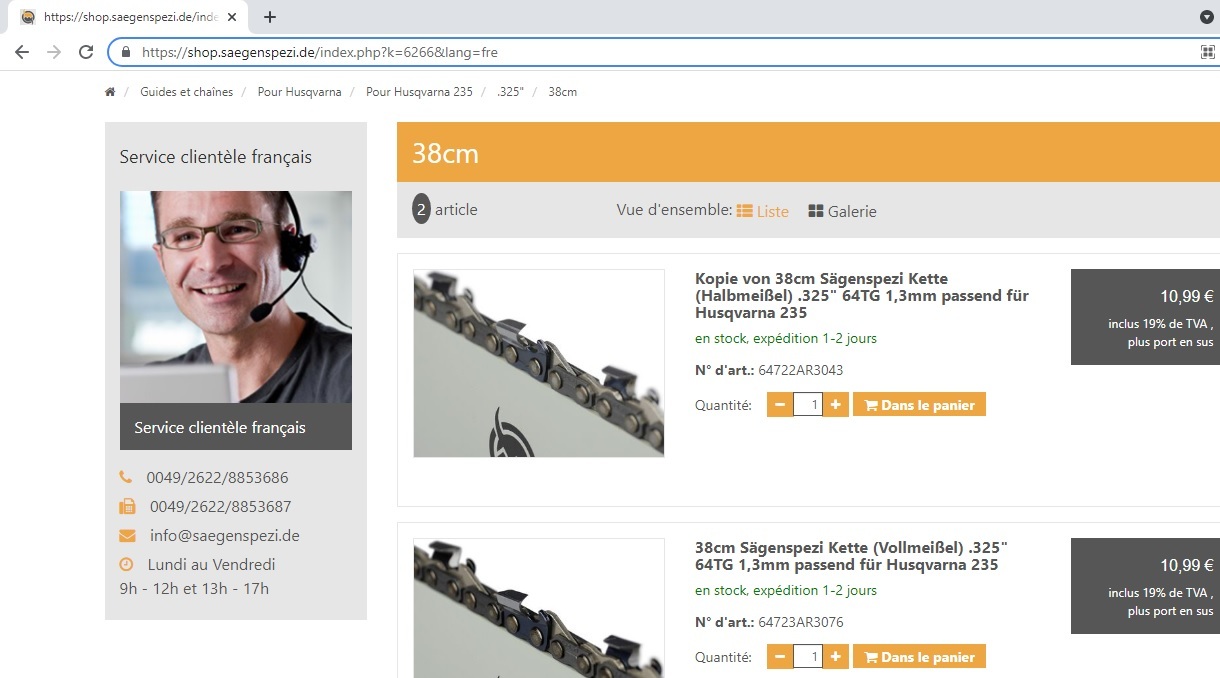This screenshot has height=678, width=1220.
Task: Click the browser forward arrow
Action: point(54,52)
